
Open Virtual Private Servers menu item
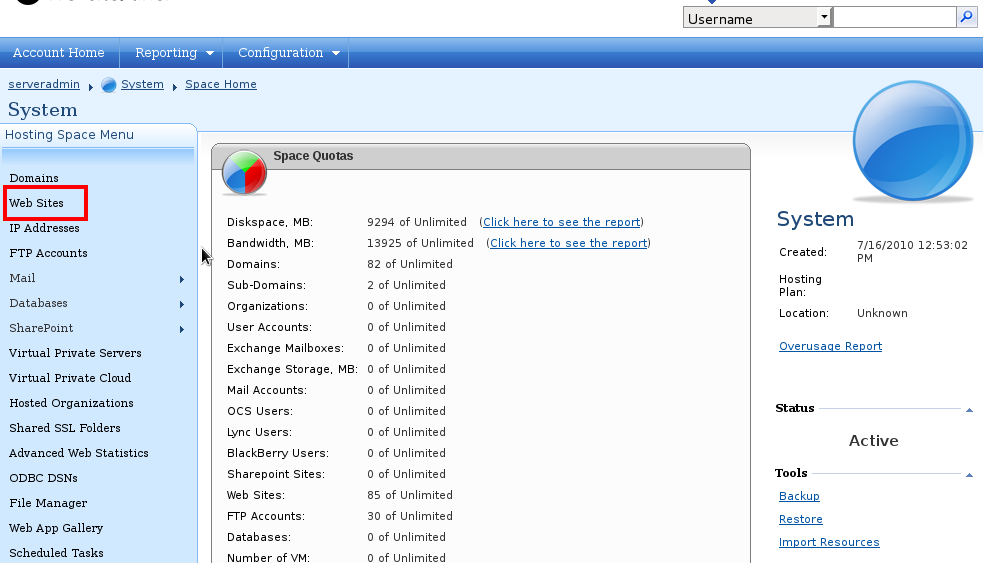tap(75, 353)
